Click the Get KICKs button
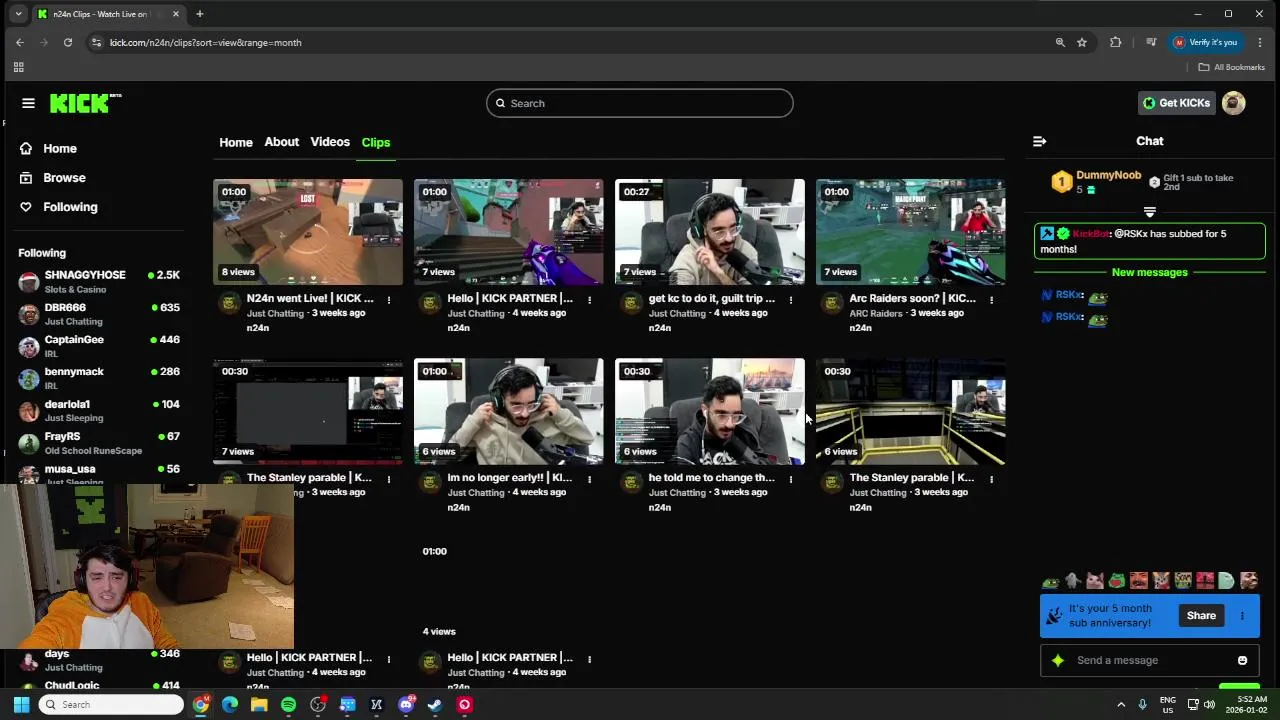This screenshot has height=720, width=1280. pos(1176,103)
